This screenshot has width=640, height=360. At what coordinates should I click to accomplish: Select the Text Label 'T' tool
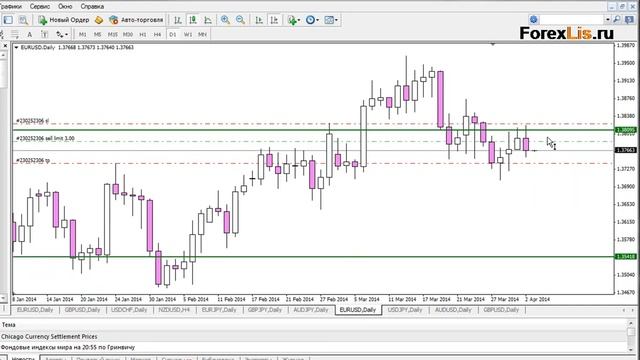point(44,34)
